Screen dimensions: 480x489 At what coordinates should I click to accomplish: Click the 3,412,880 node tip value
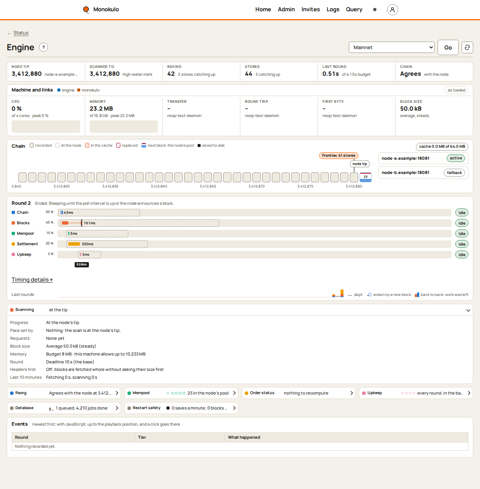[x=27, y=74]
